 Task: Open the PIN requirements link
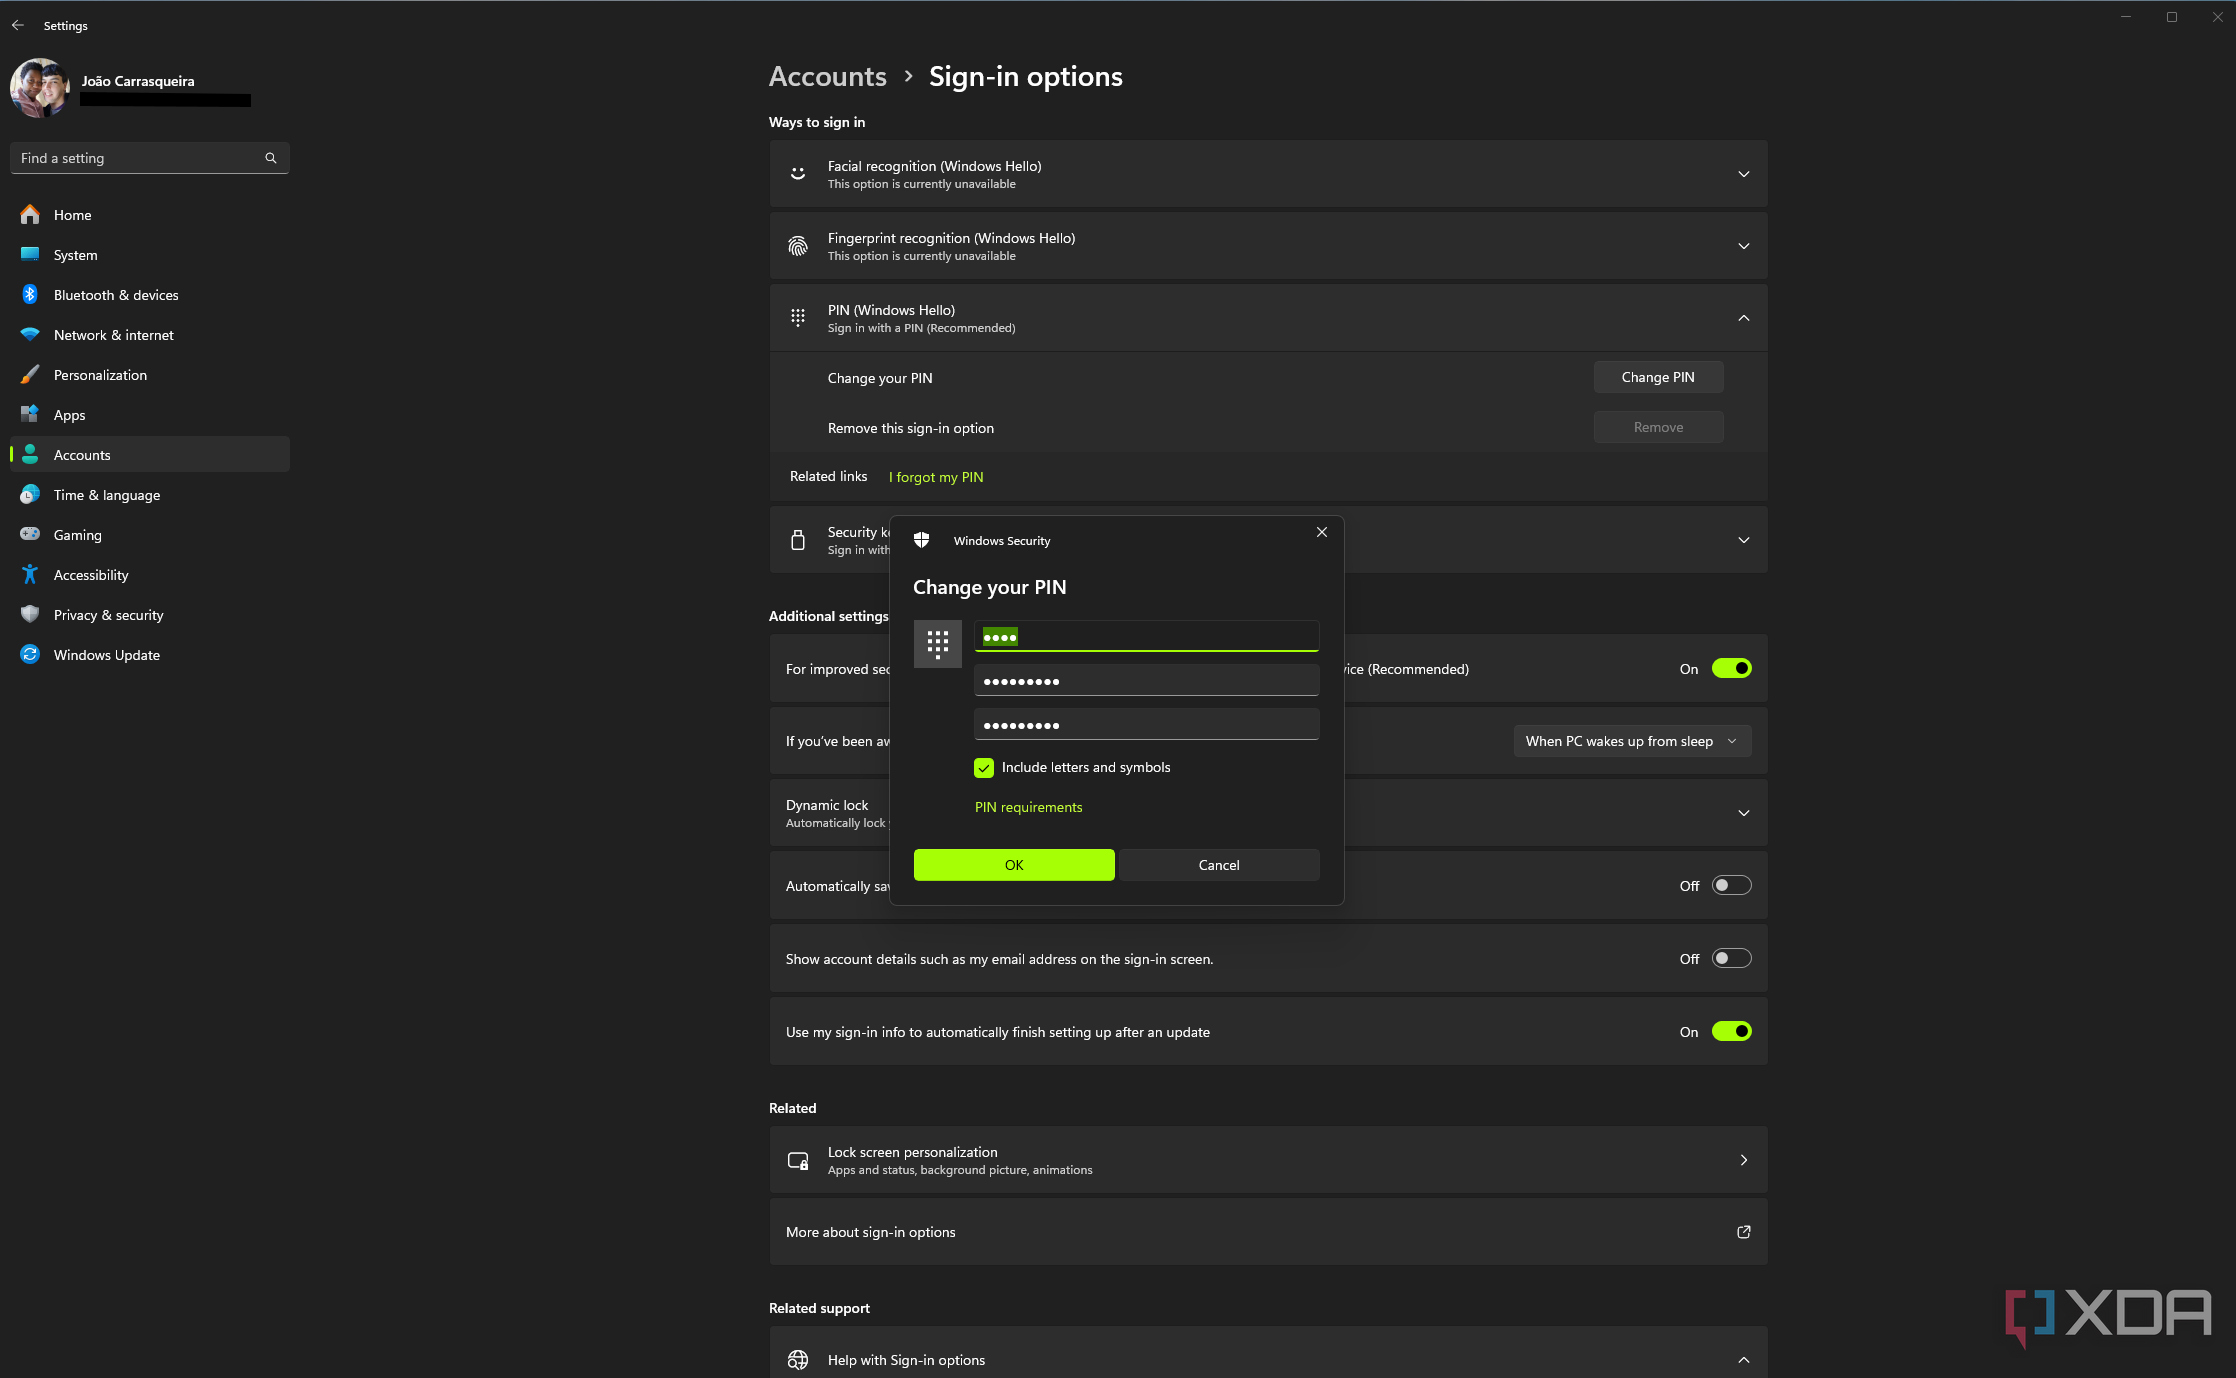coord(1028,807)
